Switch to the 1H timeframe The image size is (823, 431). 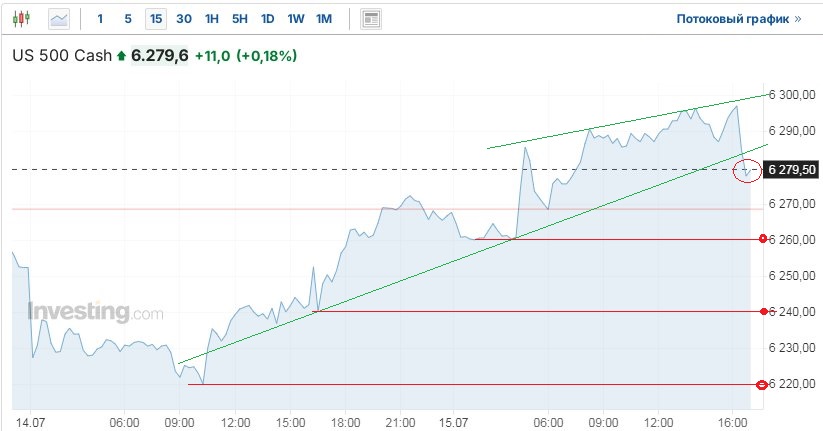click(212, 19)
